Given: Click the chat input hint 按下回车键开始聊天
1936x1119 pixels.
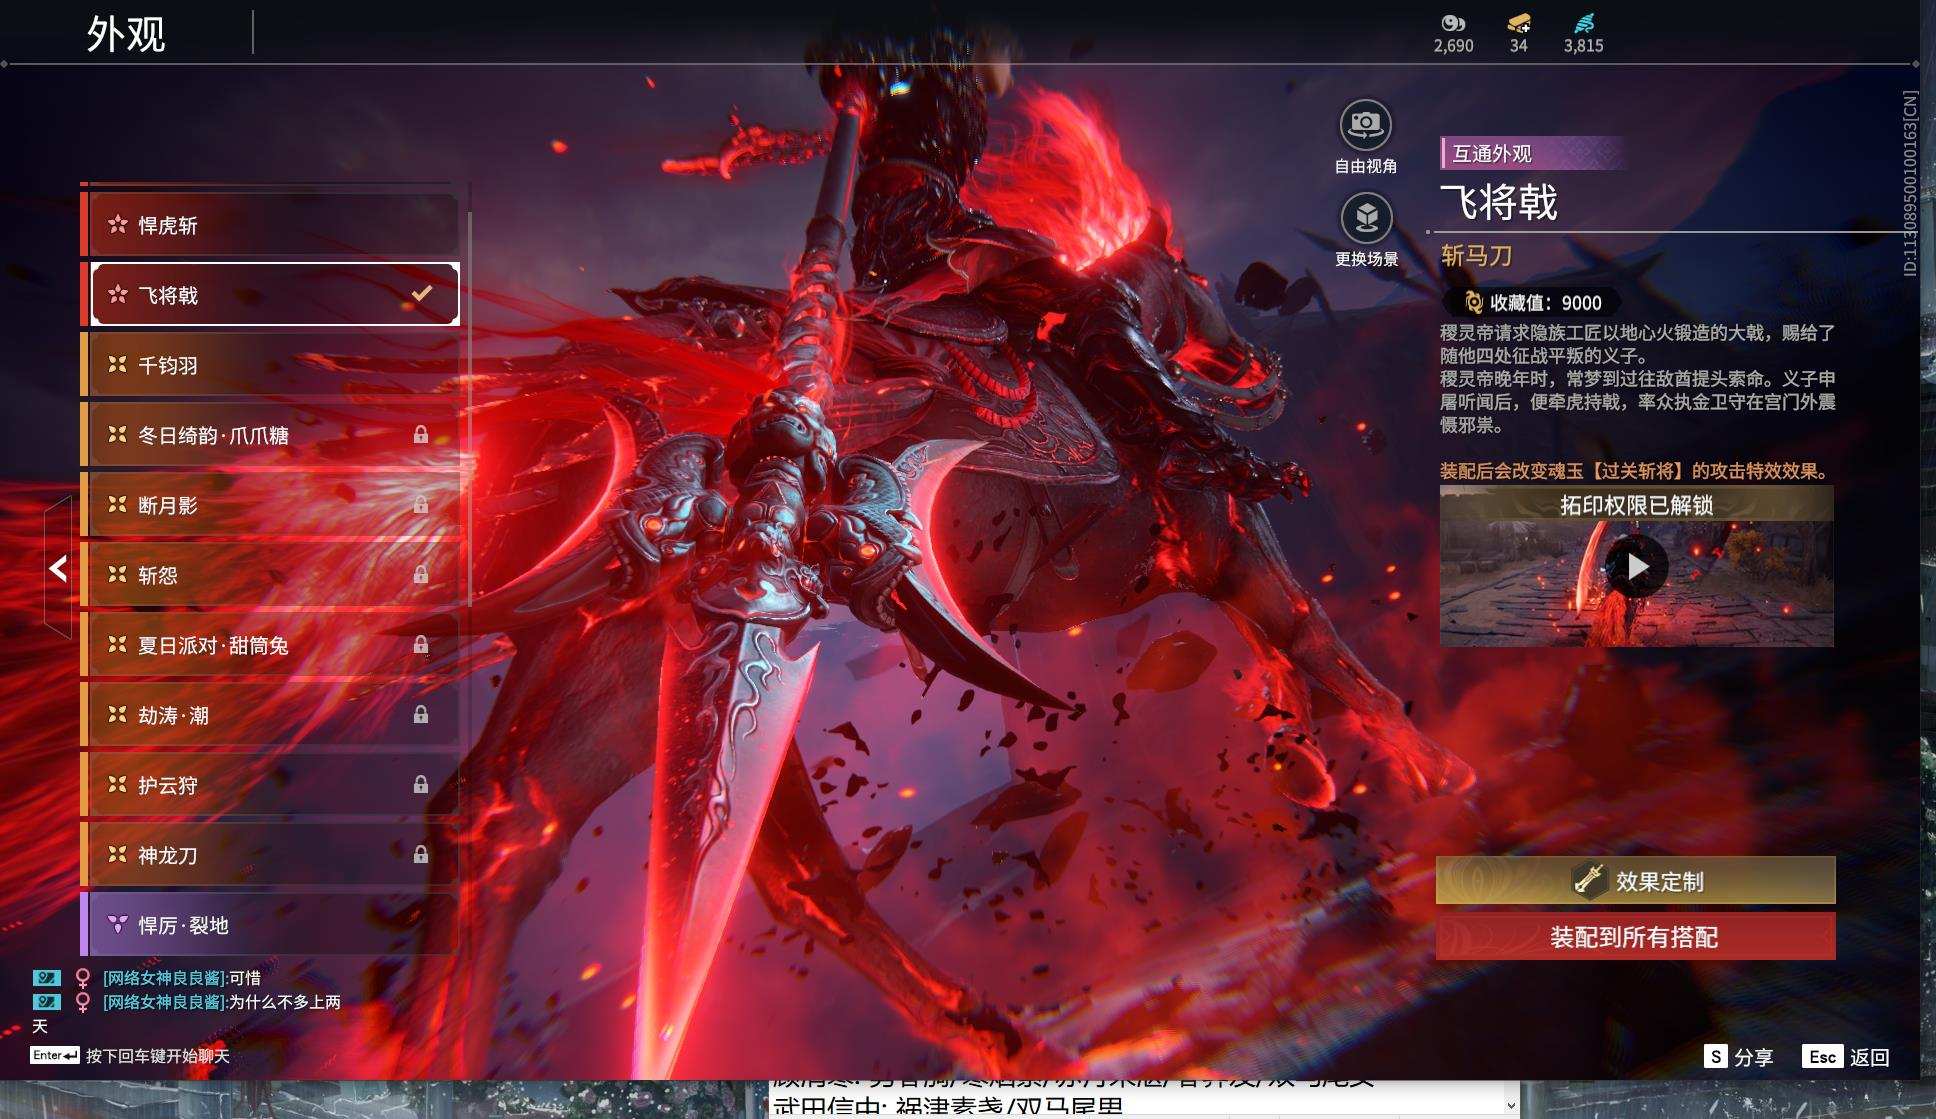Looking at the screenshot, I should [x=158, y=1056].
